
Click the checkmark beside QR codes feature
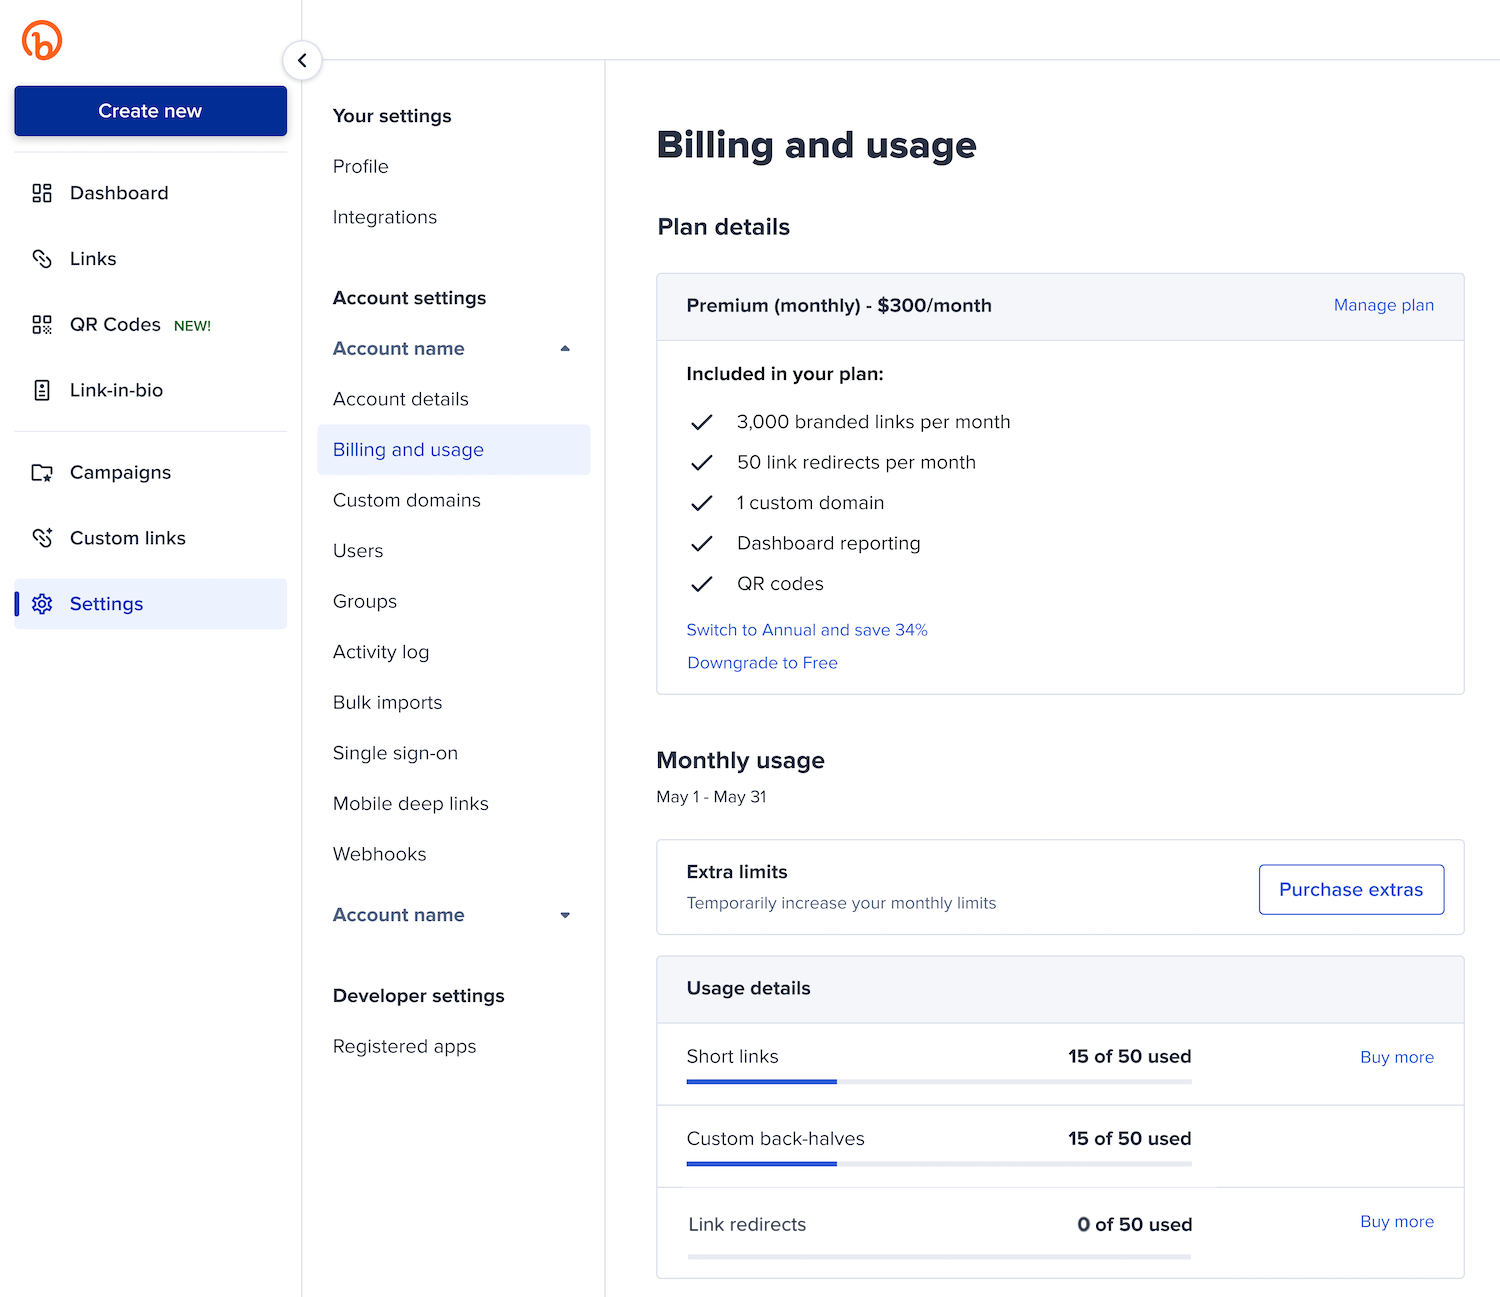pos(702,584)
